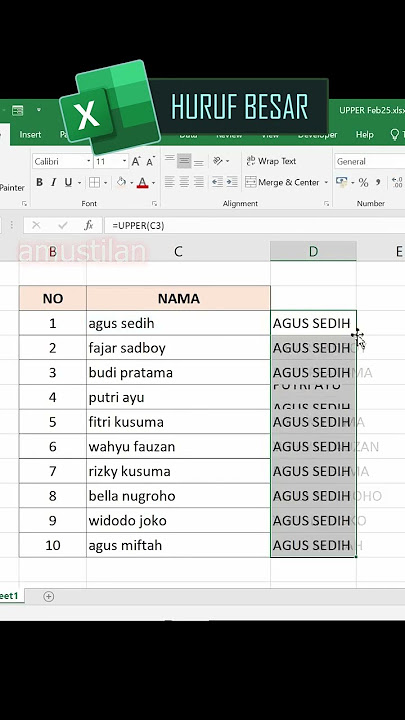The height and width of the screenshot is (720, 405).
Task: Toggle center horizontal alignment
Action: 184,182
